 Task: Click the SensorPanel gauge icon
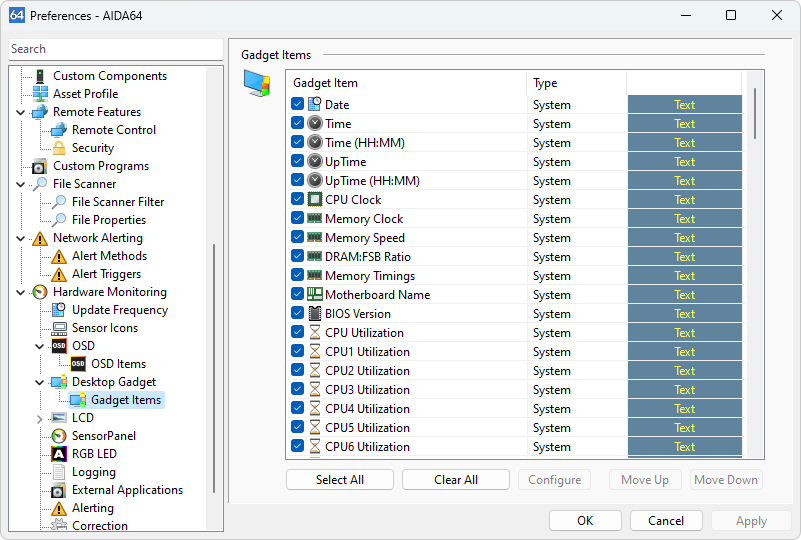point(59,436)
